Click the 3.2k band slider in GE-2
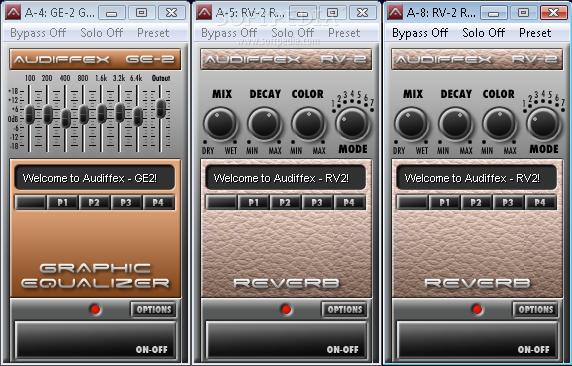 (120, 112)
